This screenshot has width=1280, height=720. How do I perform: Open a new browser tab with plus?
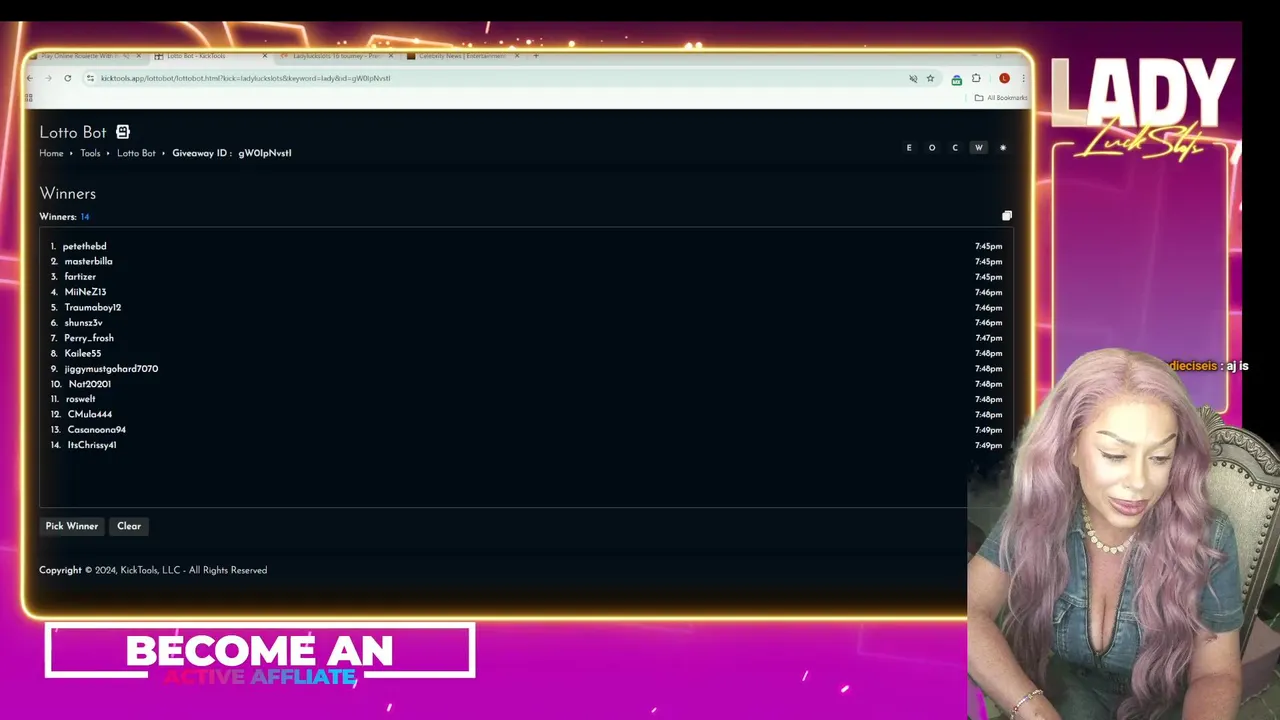click(x=536, y=56)
